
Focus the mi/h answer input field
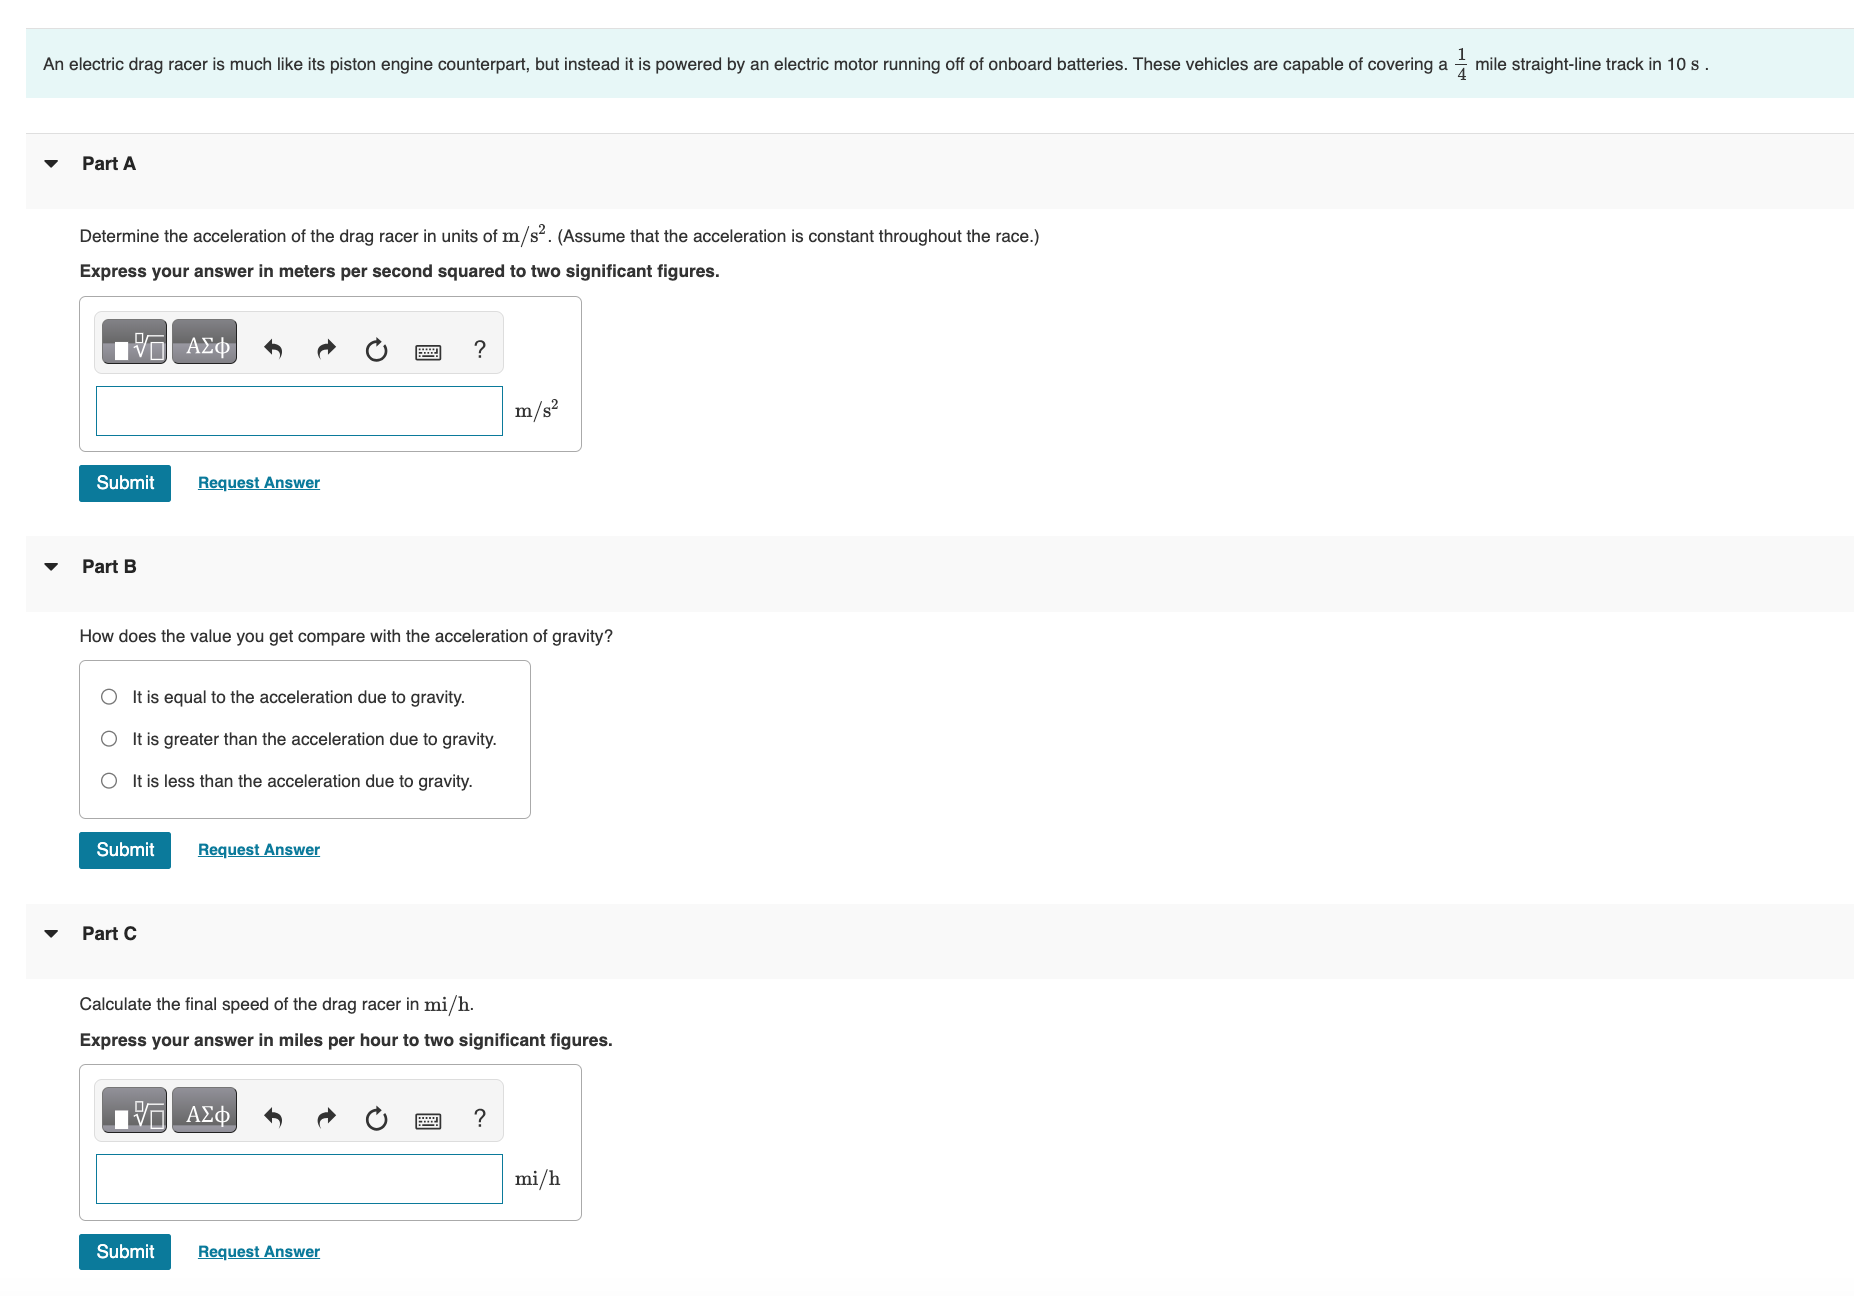click(299, 1179)
